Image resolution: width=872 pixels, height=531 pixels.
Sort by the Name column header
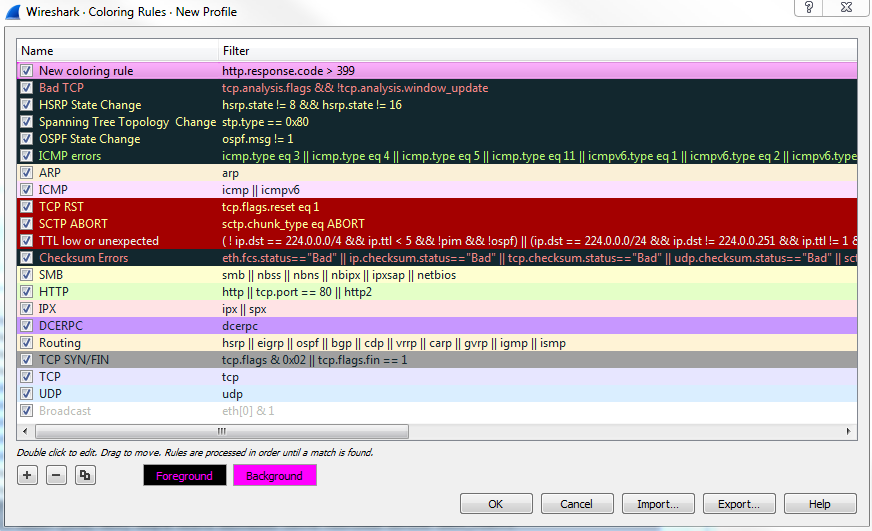click(x=117, y=51)
